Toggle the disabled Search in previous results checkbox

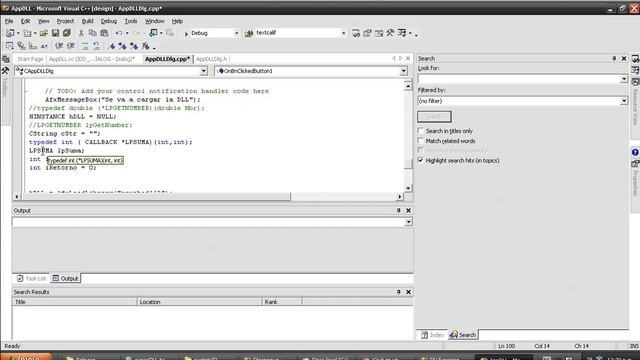(x=421, y=151)
